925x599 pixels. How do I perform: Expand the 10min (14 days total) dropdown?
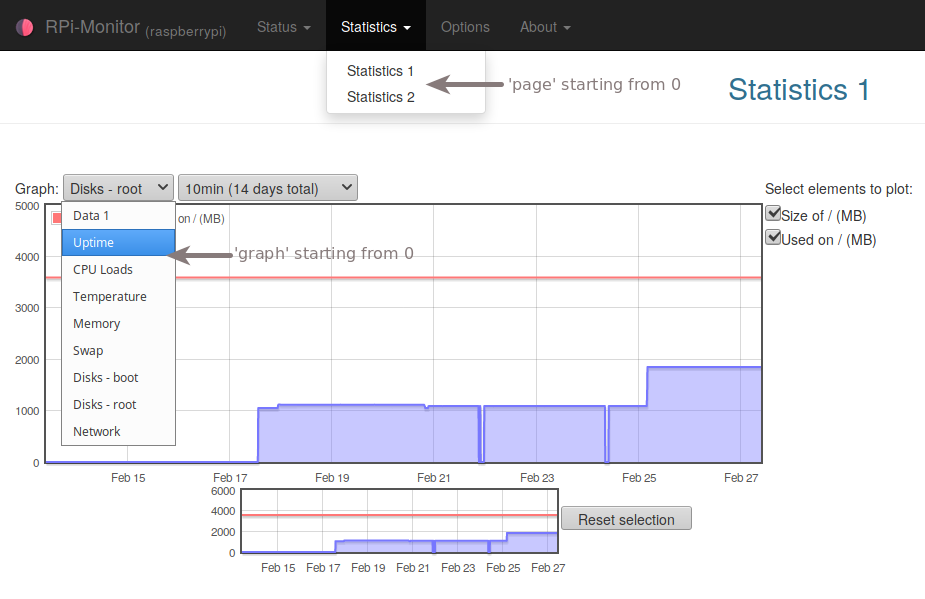tap(268, 188)
